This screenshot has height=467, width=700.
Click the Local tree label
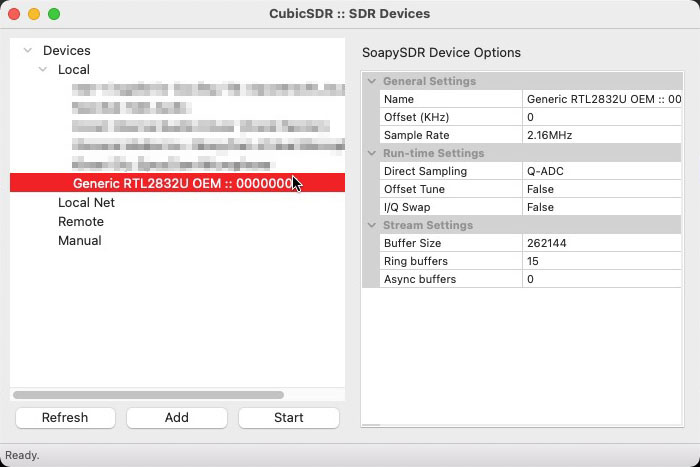pyautogui.click(x=74, y=70)
